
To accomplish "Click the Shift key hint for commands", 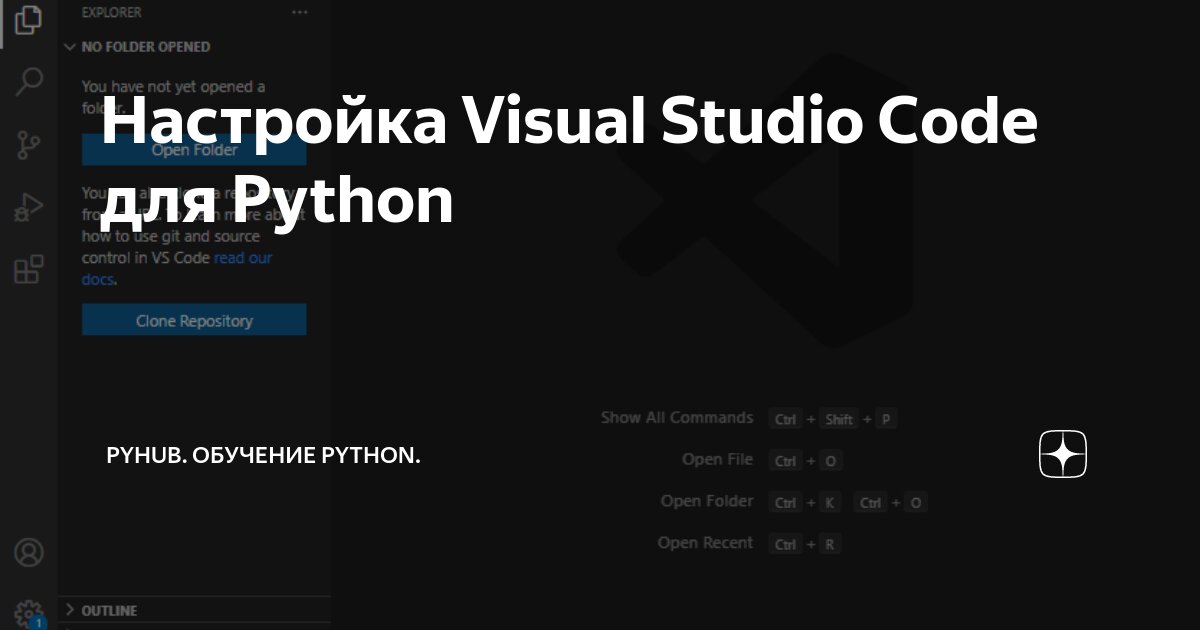I will coord(840,419).
